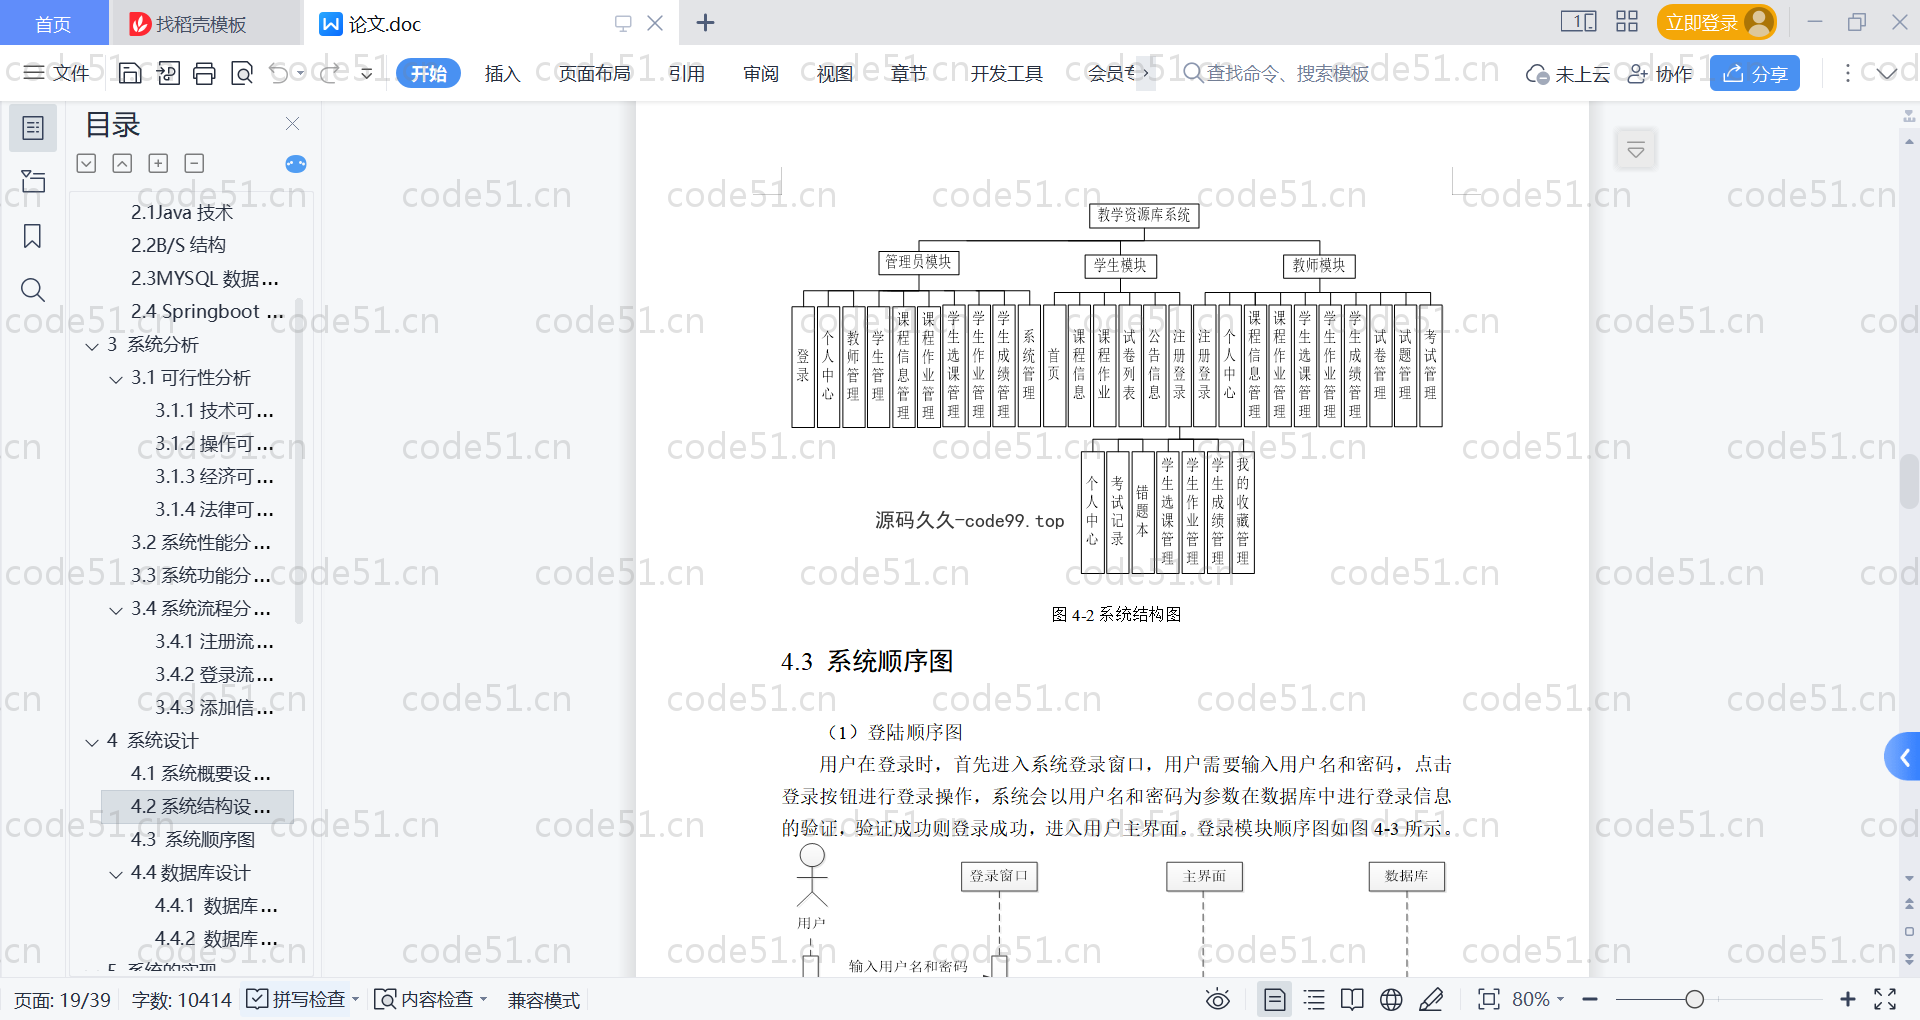Click the 分享 share button
Screen dimensions: 1920x1020
tap(1755, 73)
